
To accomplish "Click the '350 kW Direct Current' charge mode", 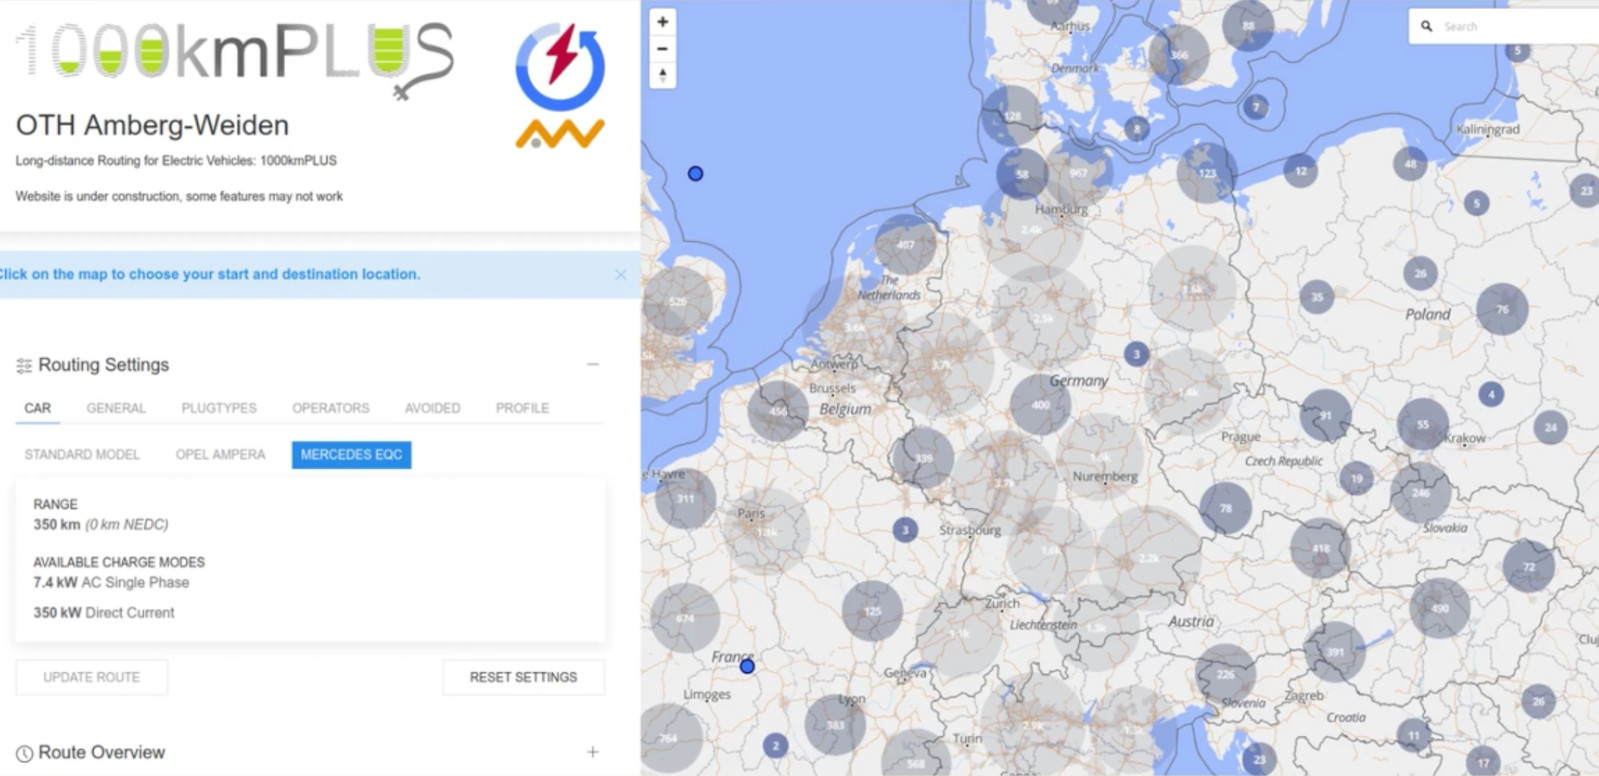I will click(x=104, y=612).
